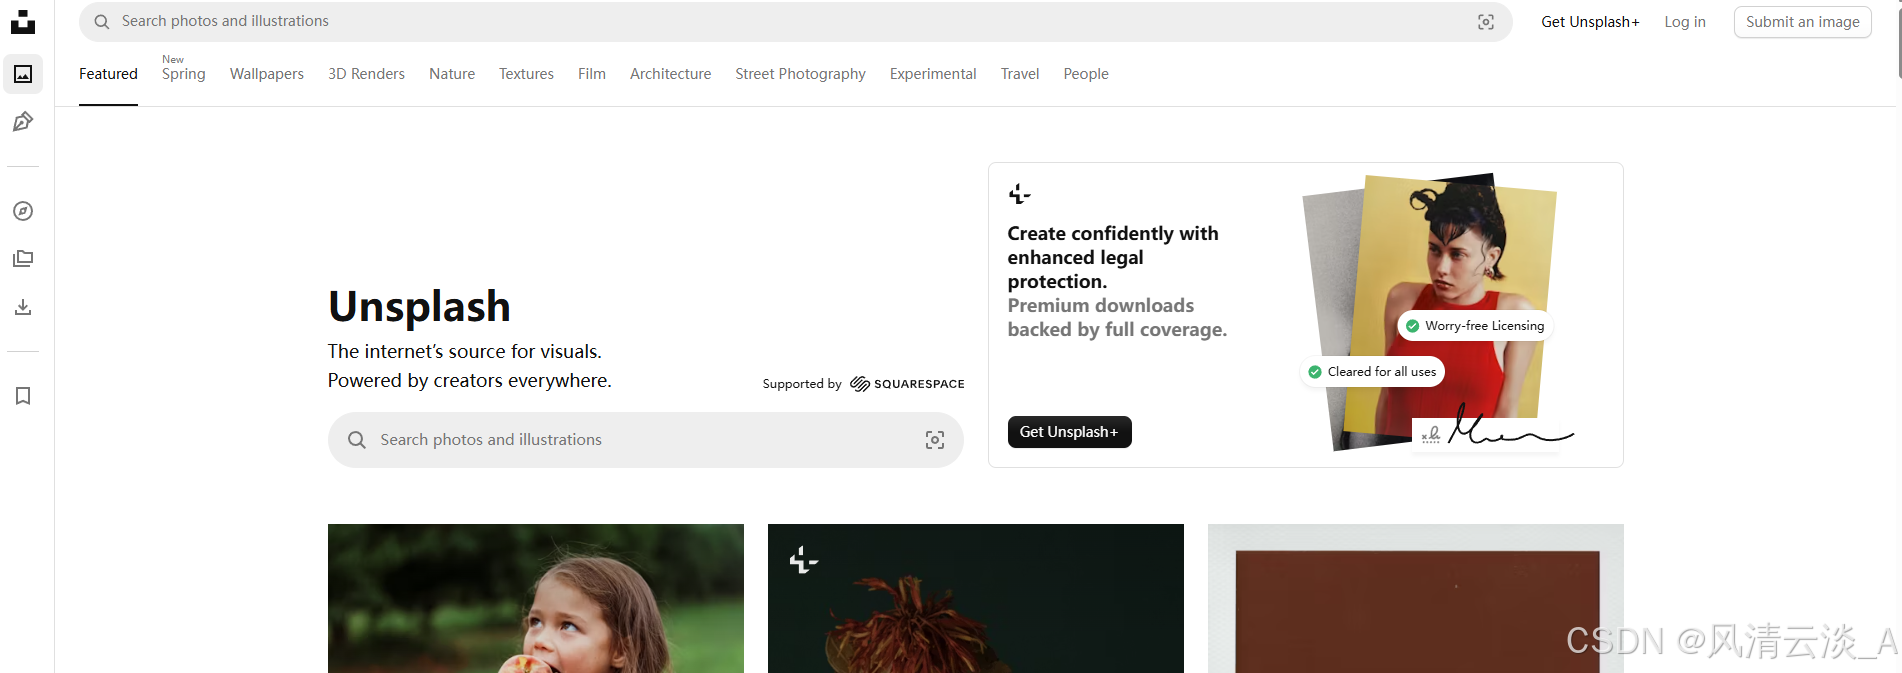Click magnifier icon in hero search box
The width and height of the screenshot is (1902, 673).
tap(357, 440)
